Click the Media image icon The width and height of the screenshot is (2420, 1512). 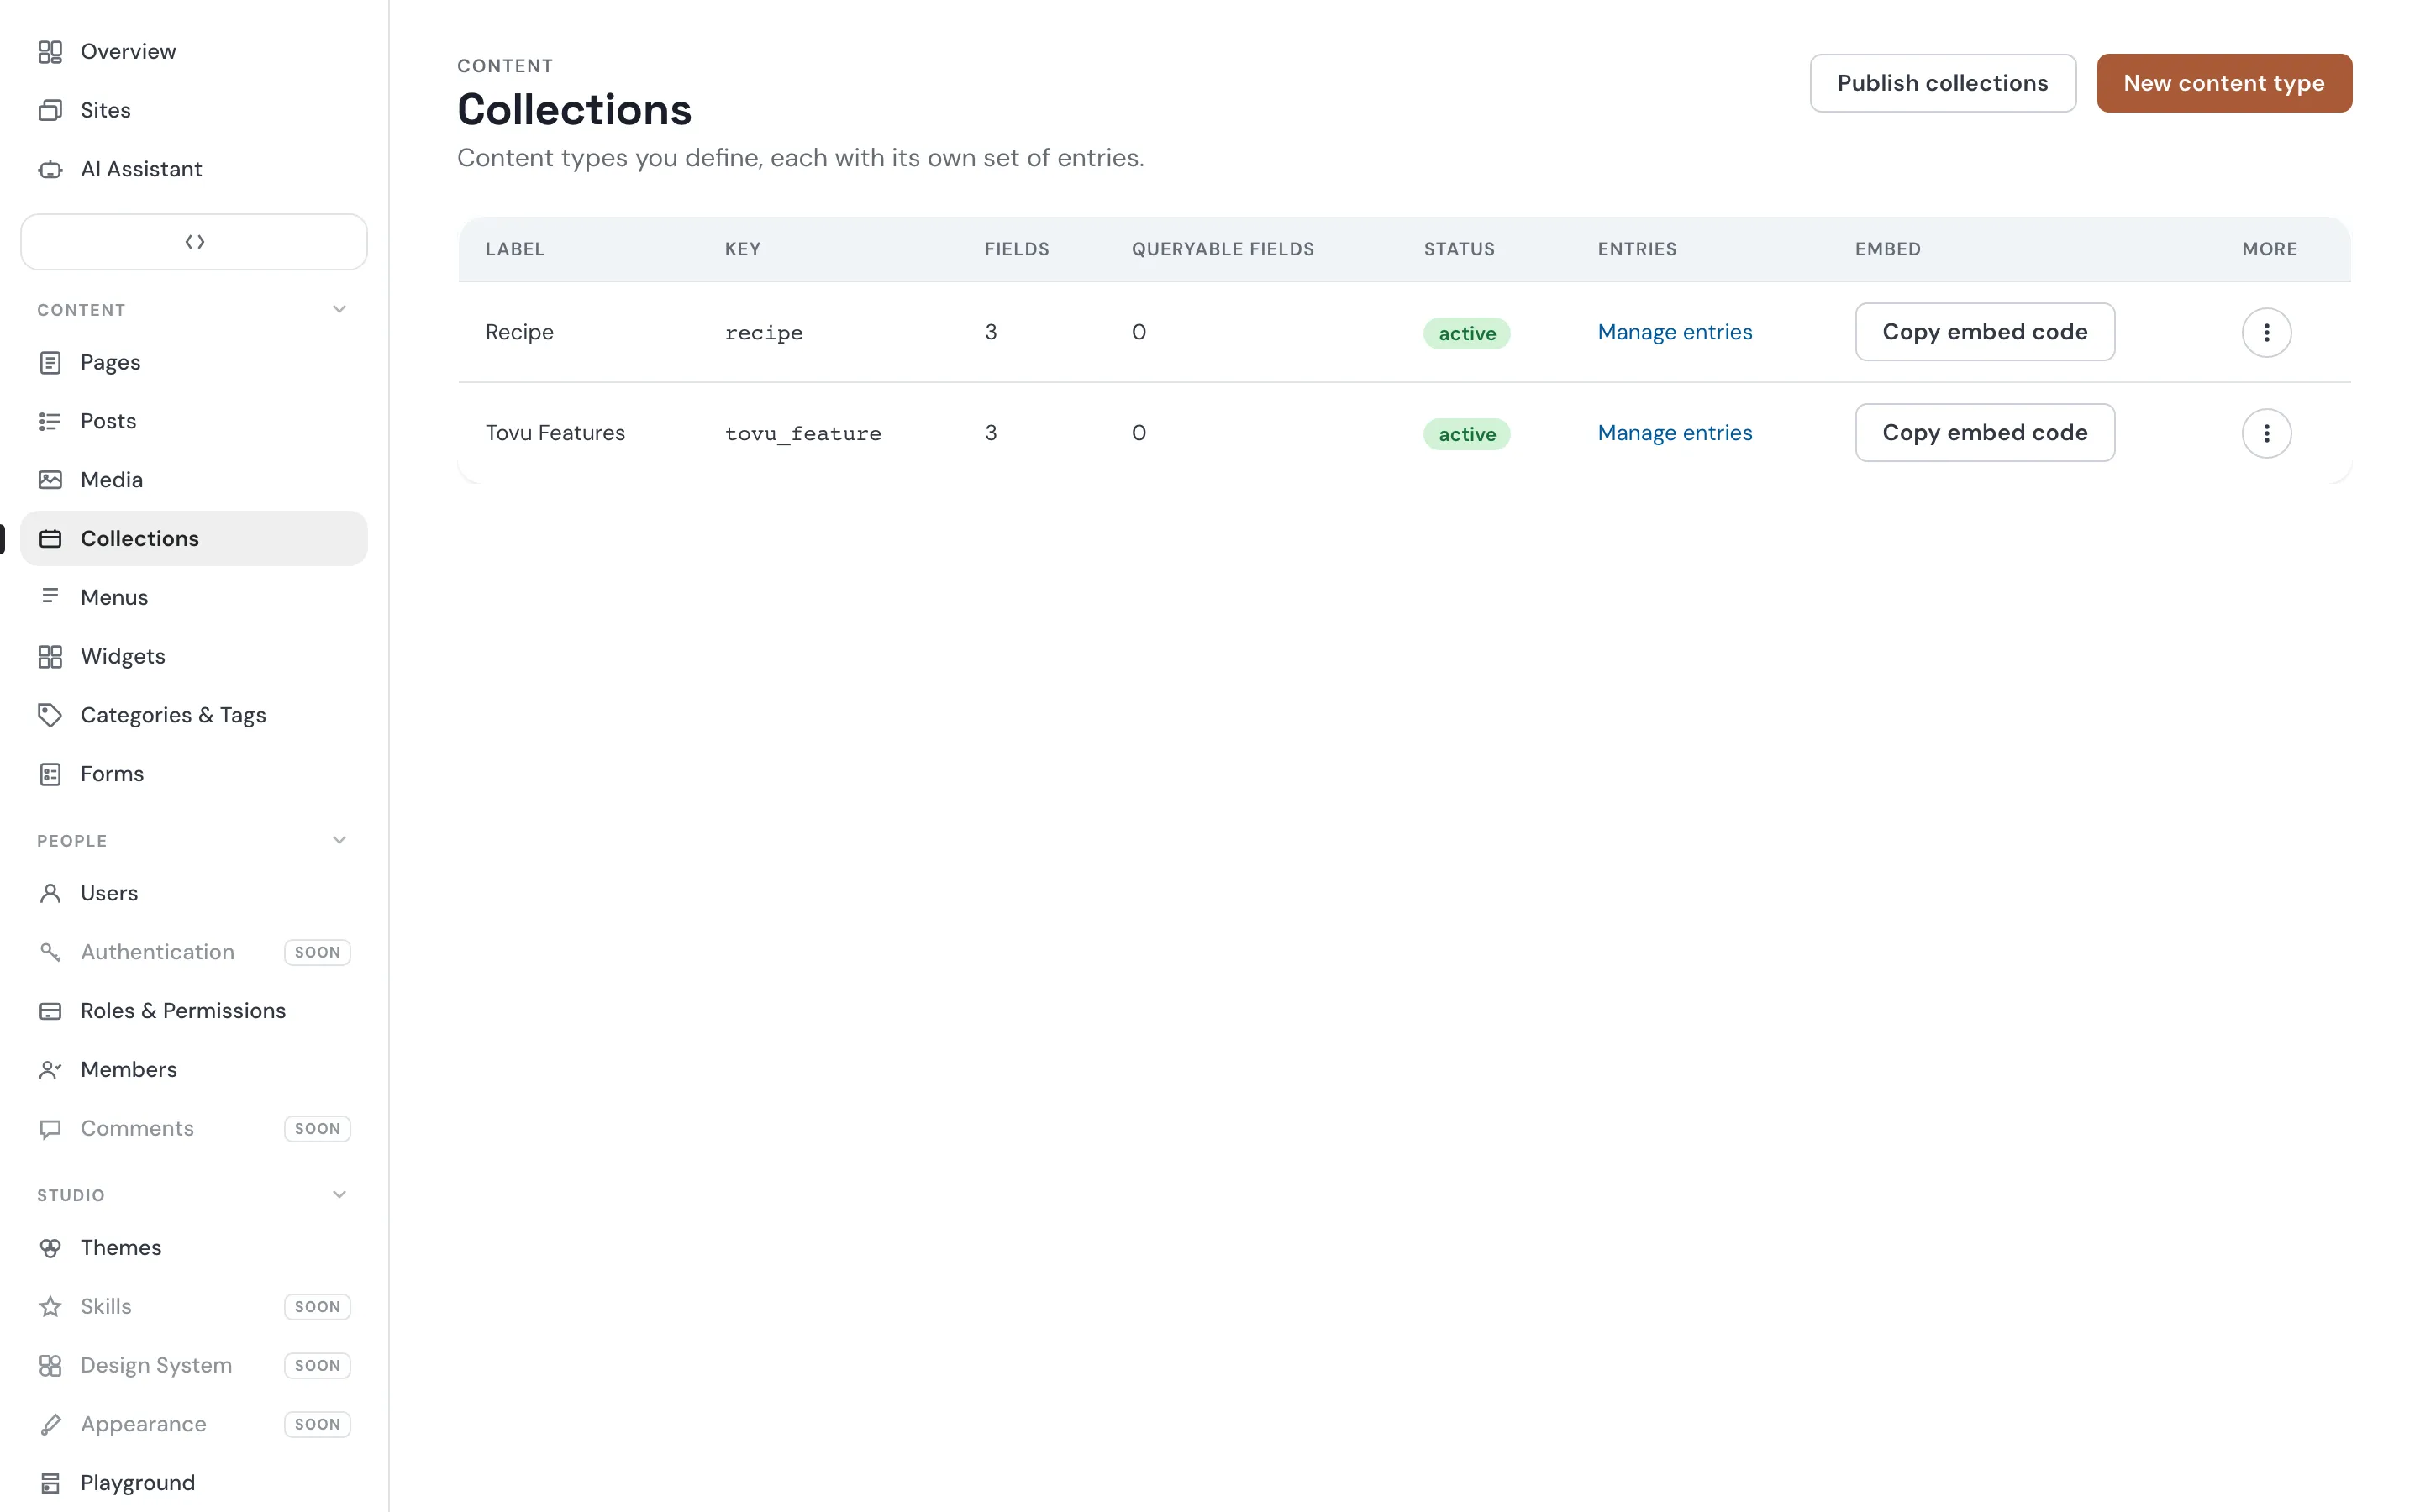tap(50, 480)
